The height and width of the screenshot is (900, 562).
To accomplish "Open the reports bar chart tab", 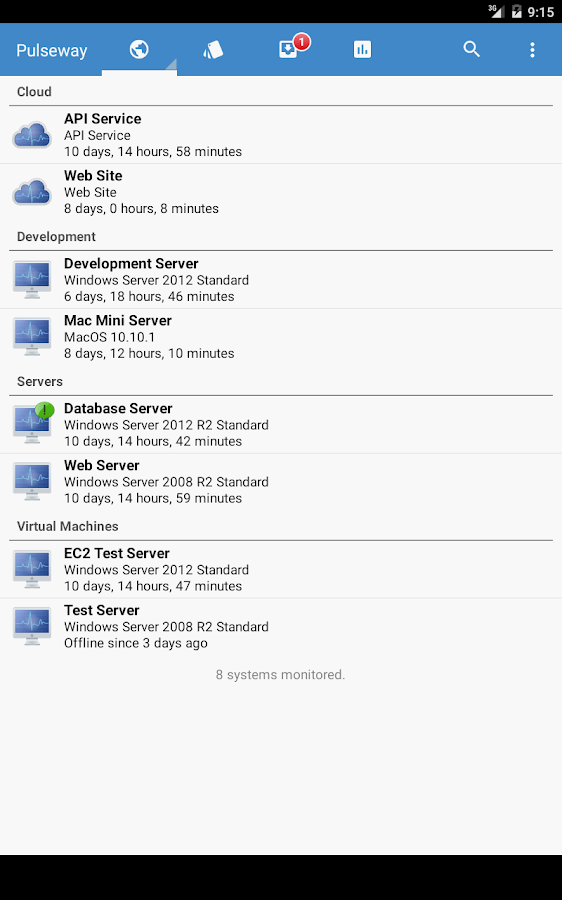I will (362, 50).
